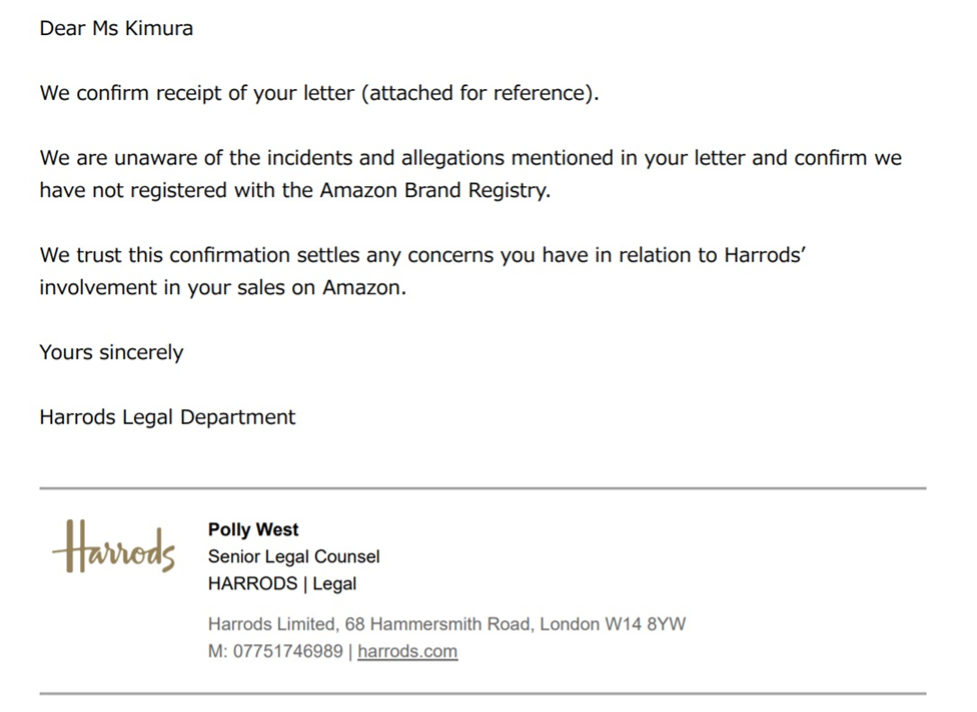Click the Hammersmith Road address line
Image resolution: width=977 pixels, height=712 pixels.
(447, 624)
